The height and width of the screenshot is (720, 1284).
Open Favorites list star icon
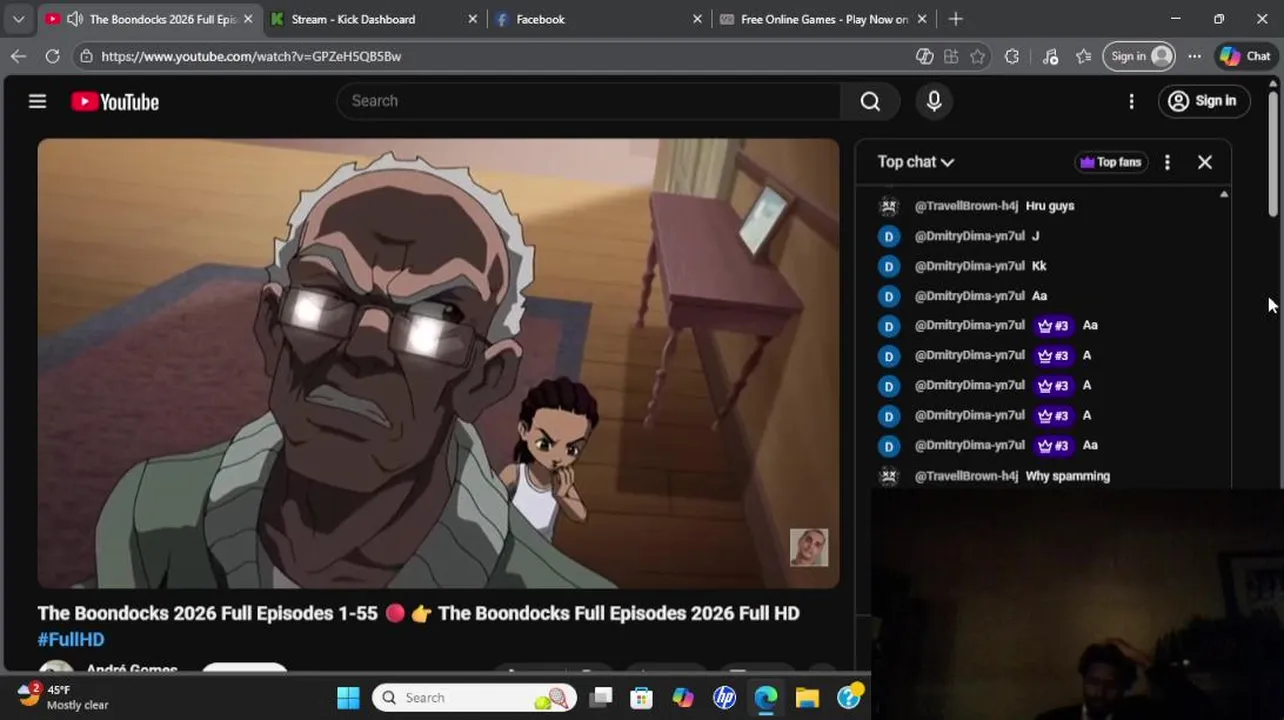click(1084, 56)
